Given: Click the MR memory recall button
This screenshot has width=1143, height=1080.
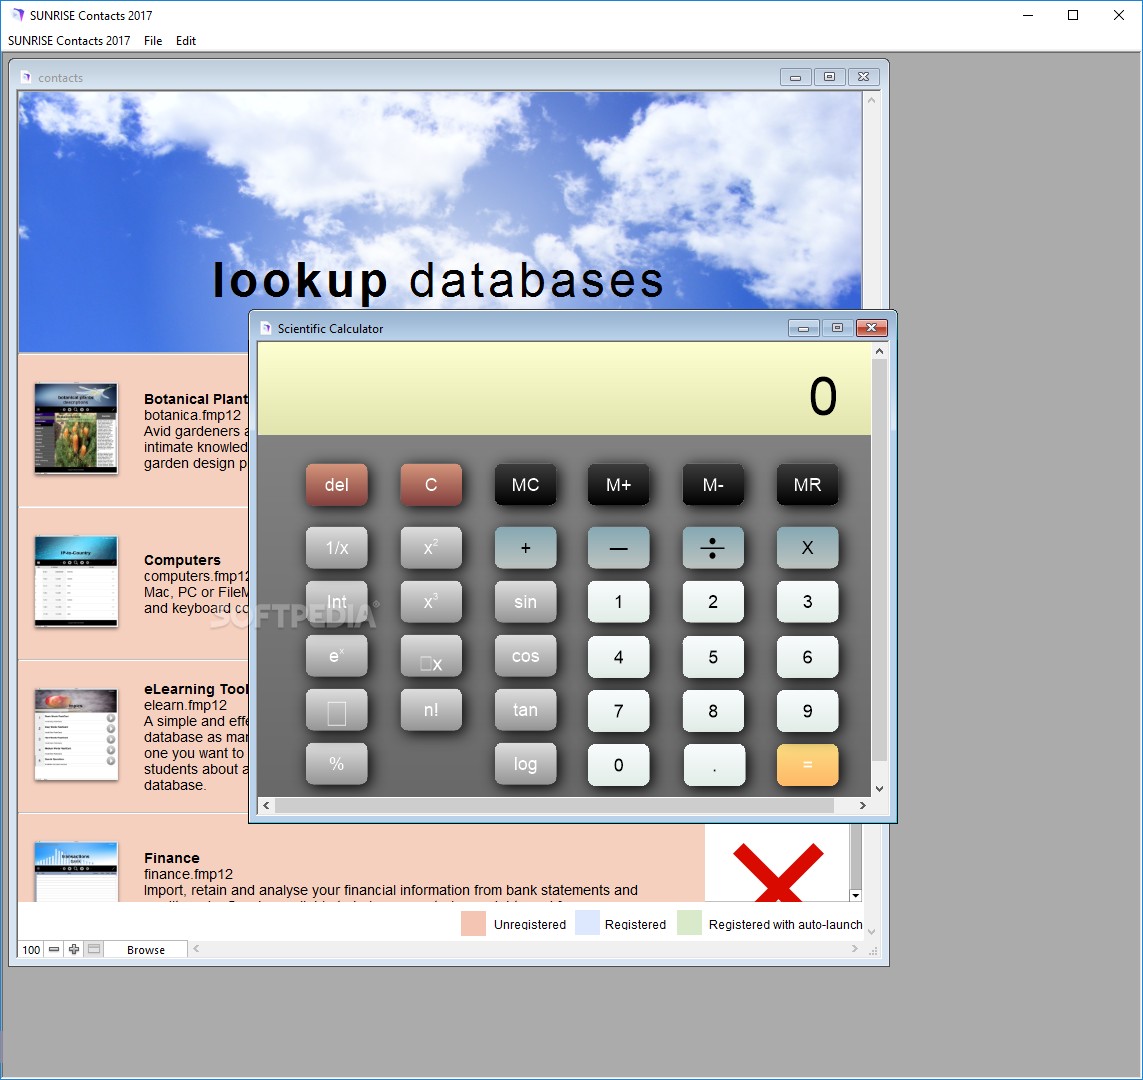Looking at the screenshot, I should pyautogui.click(x=807, y=485).
